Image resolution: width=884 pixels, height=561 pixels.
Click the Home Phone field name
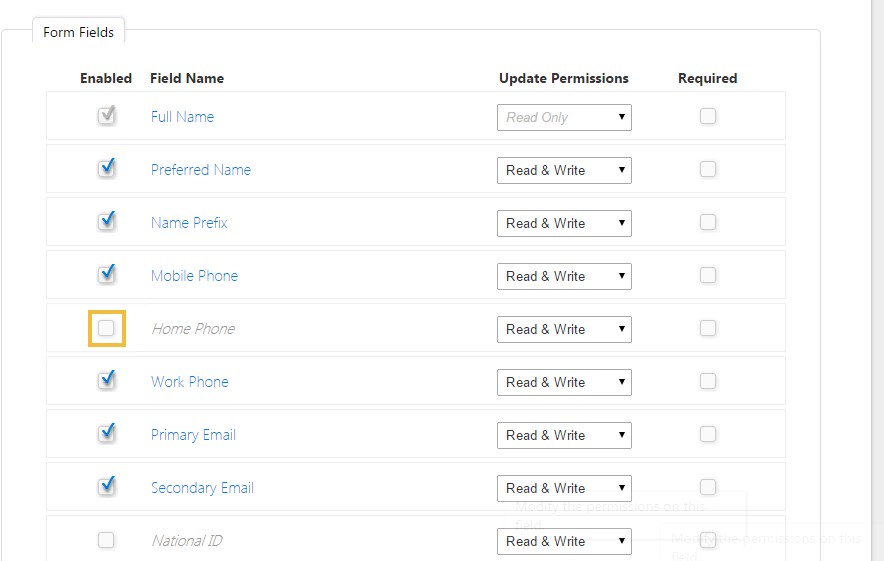(x=193, y=329)
